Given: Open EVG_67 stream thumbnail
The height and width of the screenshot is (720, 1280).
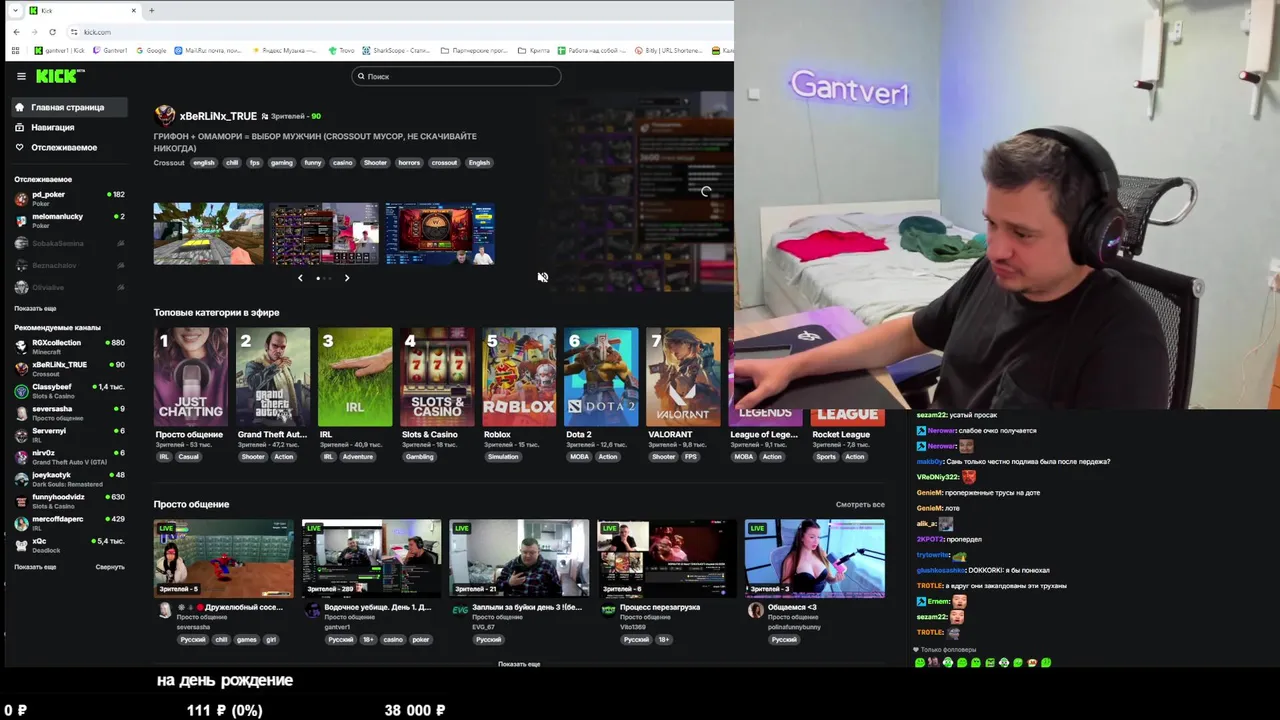Looking at the screenshot, I should (x=519, y=558).
